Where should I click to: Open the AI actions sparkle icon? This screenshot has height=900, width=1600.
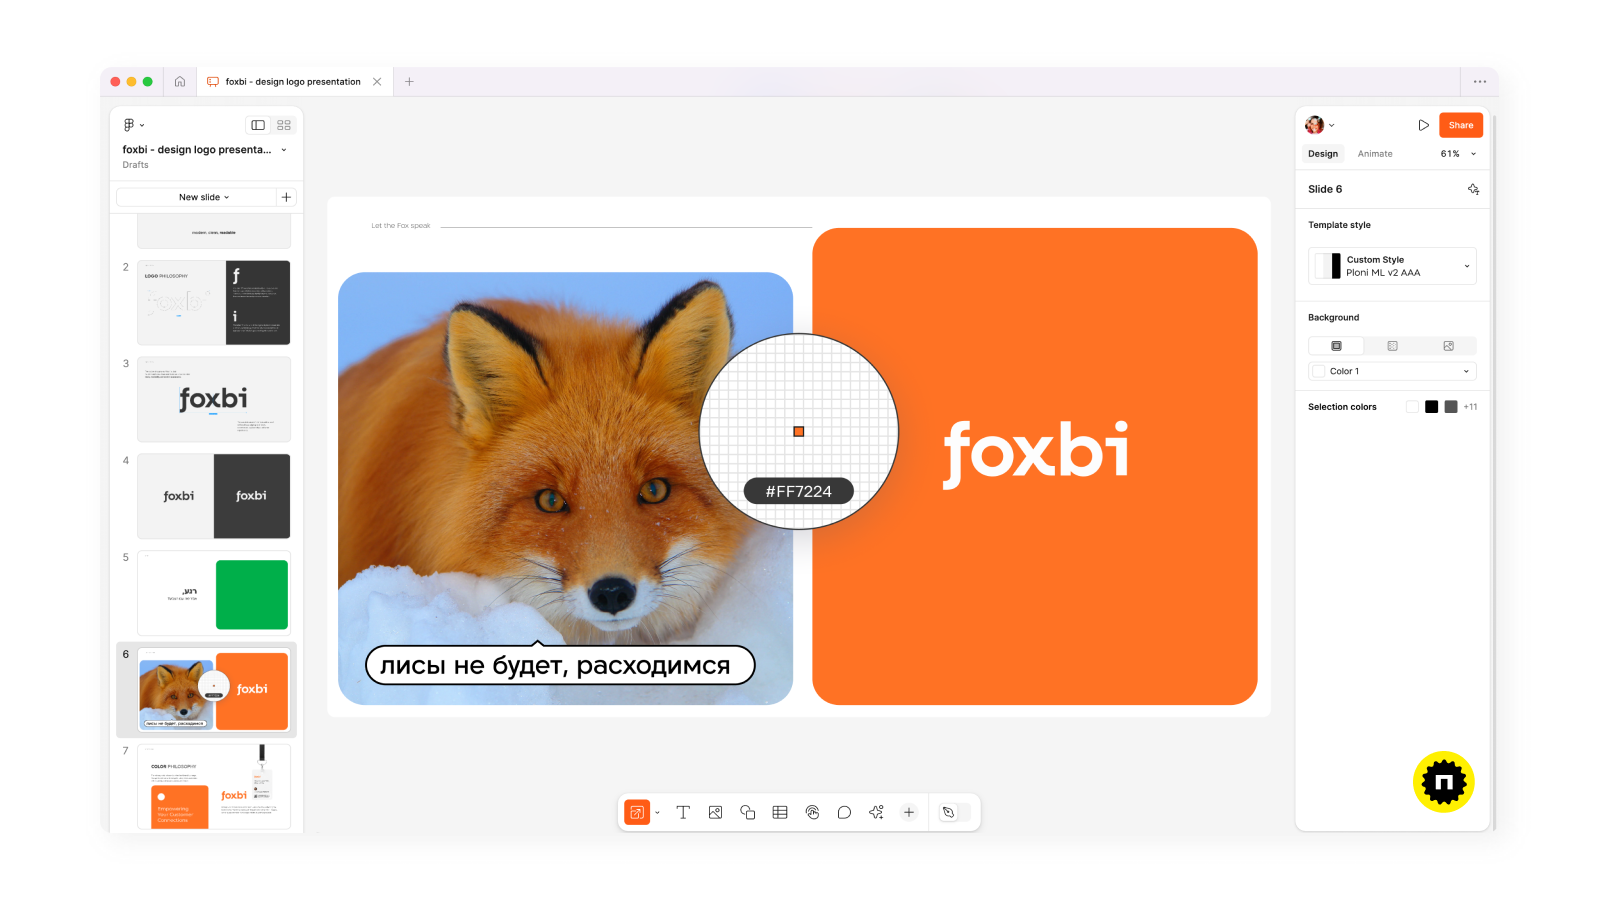[877, 812]
